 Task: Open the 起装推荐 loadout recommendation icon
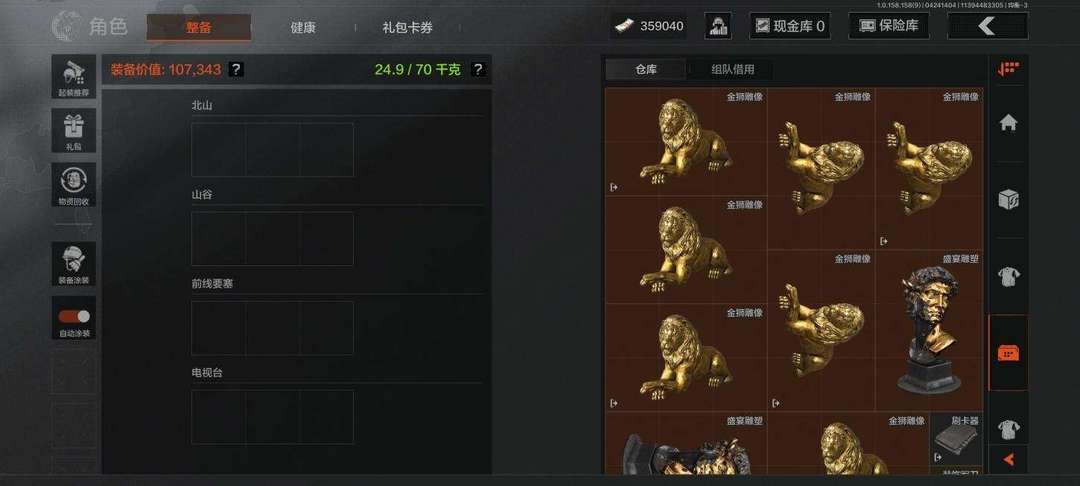click(x=74, y=76)
